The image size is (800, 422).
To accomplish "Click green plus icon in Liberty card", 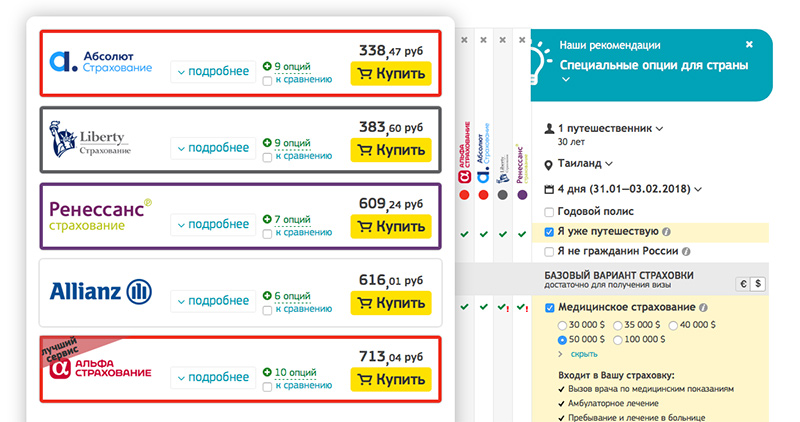I will click(267, 143).
